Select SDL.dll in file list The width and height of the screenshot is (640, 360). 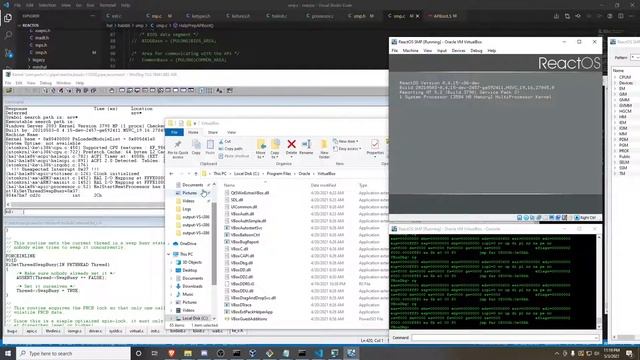click(237, 200)
